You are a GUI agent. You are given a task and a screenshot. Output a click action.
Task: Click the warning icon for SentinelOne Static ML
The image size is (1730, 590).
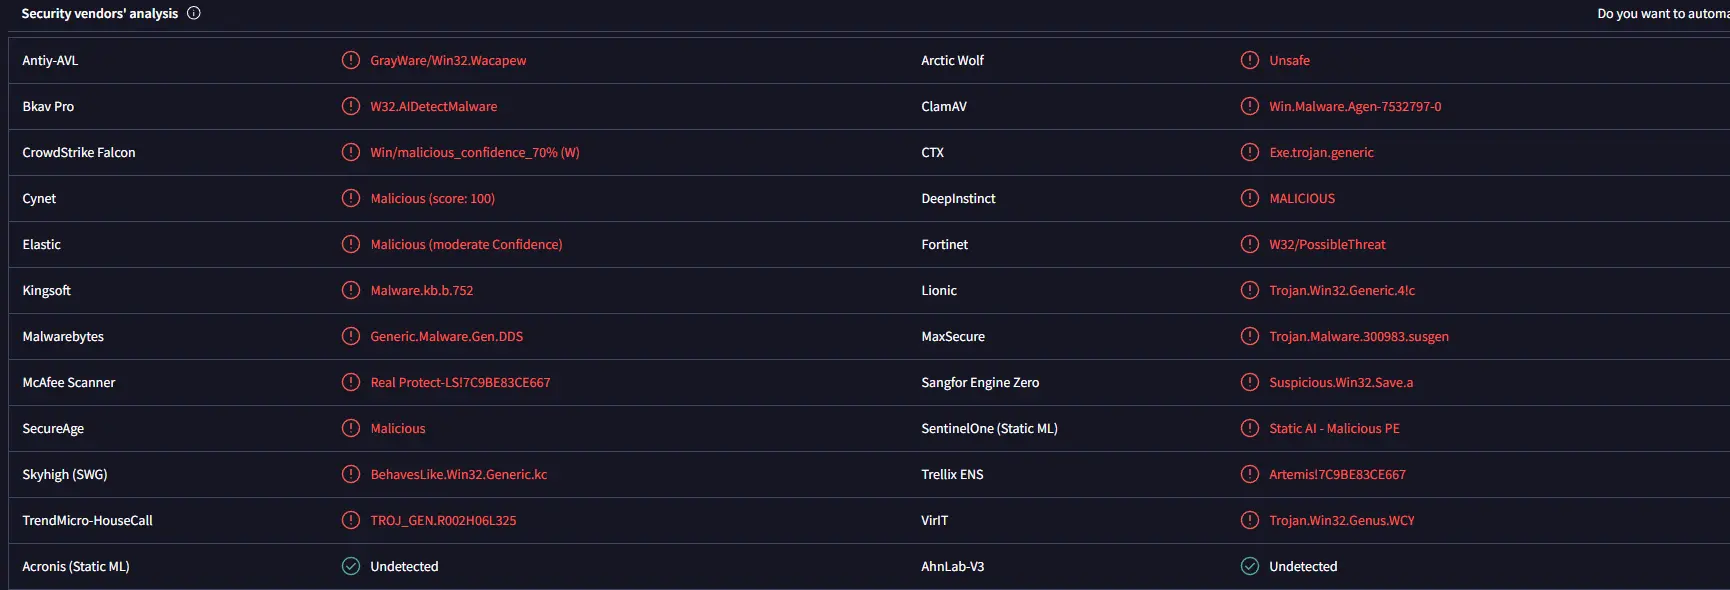point(1250,428)
